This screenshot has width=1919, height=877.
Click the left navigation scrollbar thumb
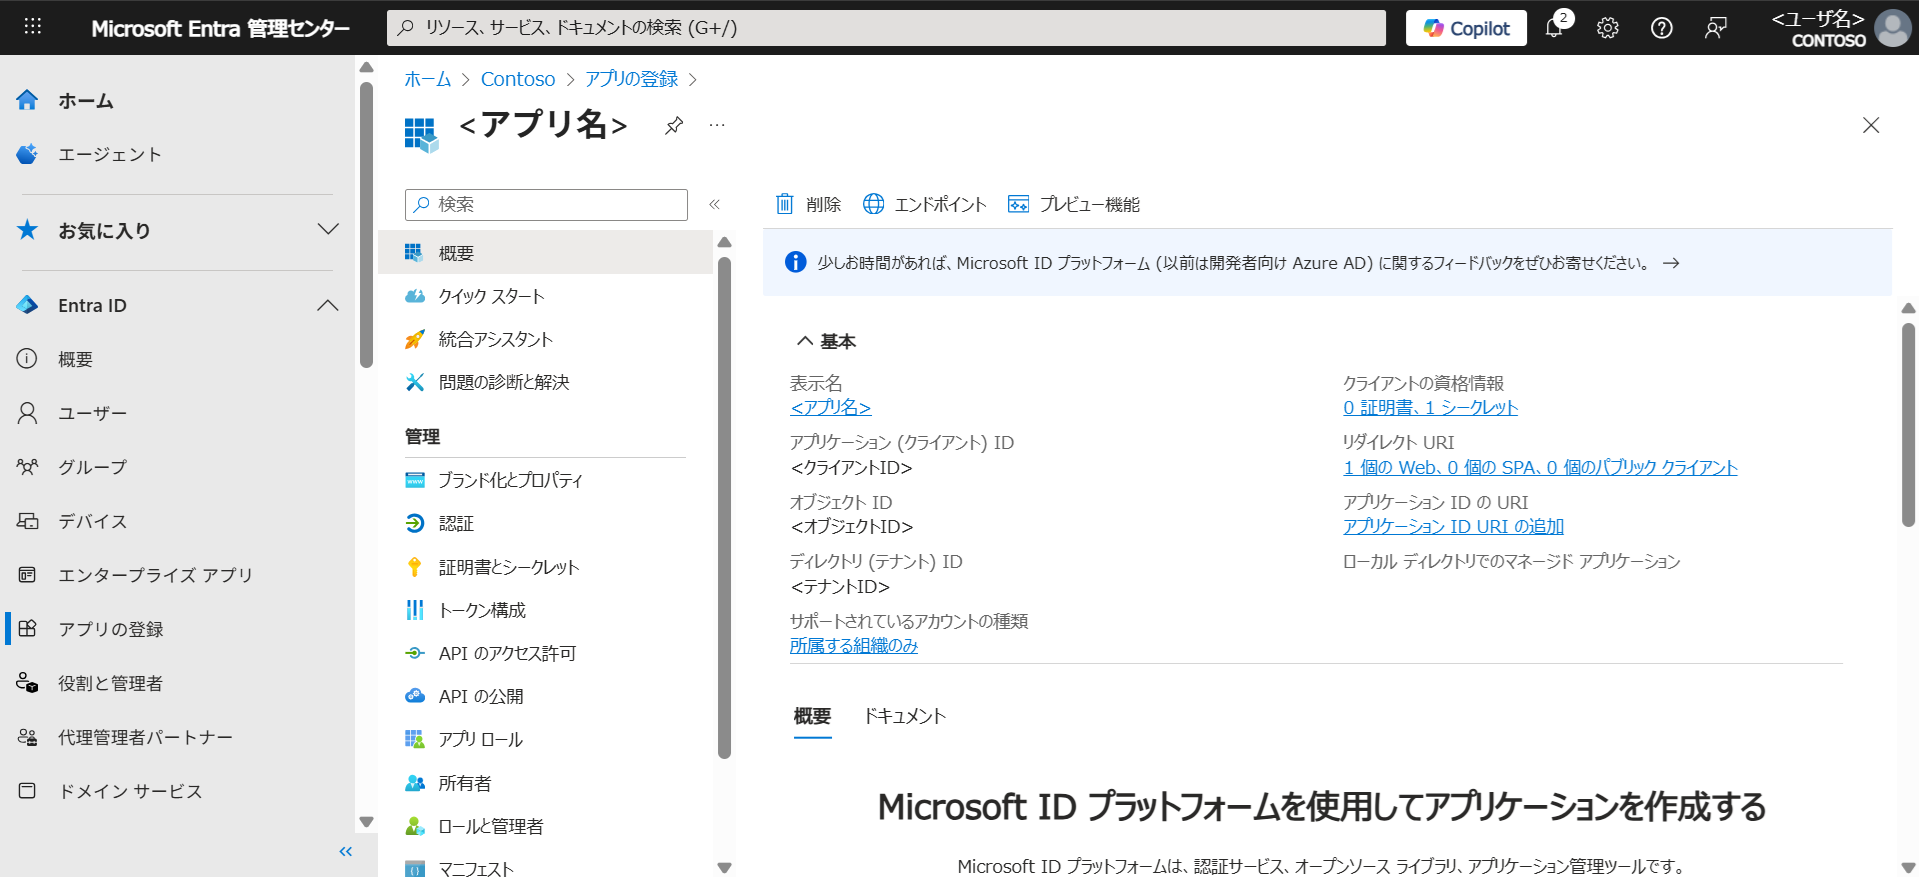pyautogui.click(x=366, y=225)
